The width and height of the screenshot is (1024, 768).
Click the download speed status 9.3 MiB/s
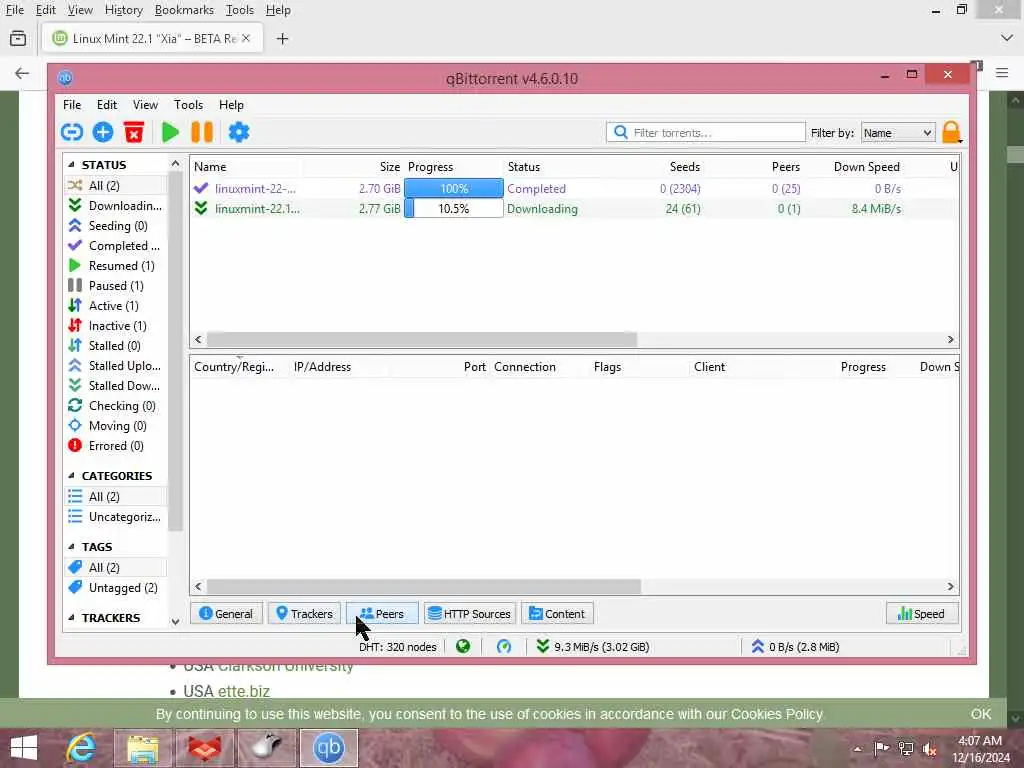pos(592,647)
